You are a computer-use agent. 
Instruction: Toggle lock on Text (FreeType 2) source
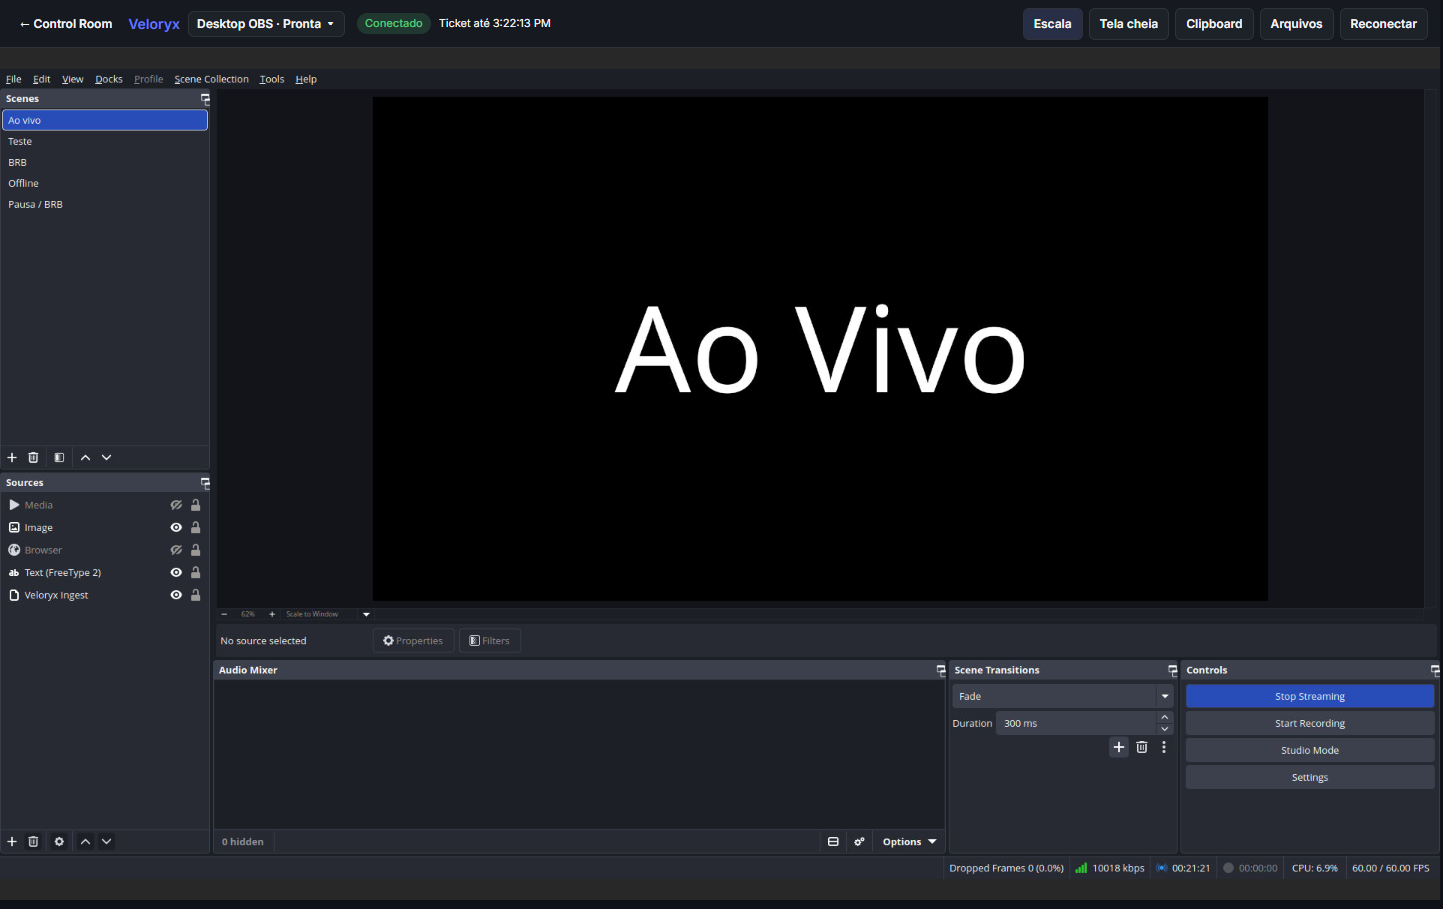[x=196, y=573]
